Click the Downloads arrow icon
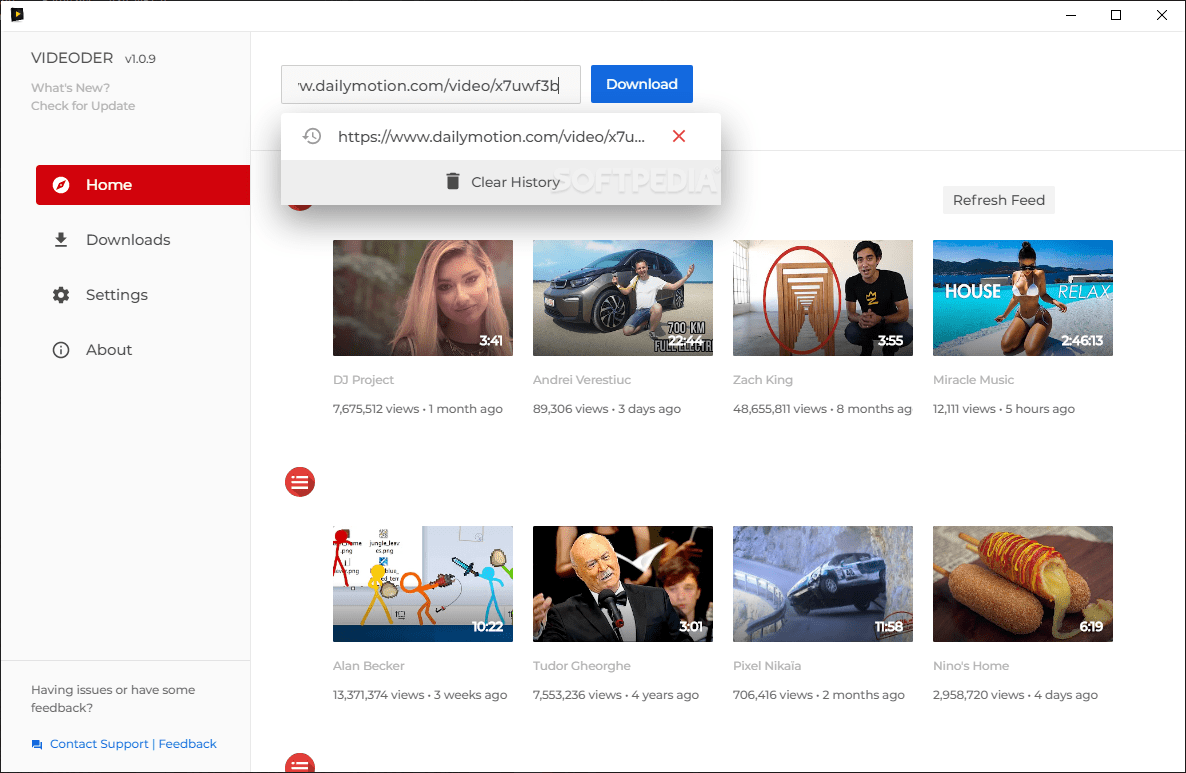Image resolution: width=1186 pixels, height=773 pixels. point(61,240)
